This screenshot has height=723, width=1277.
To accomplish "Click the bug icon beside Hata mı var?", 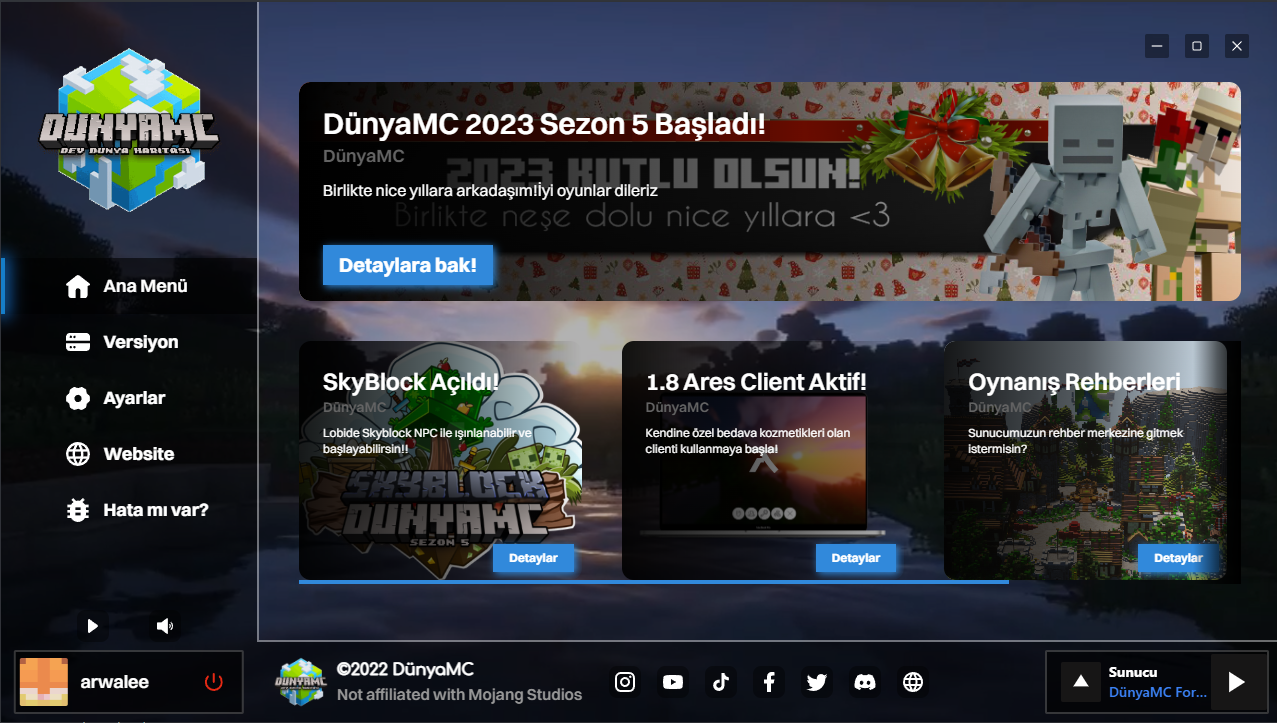I will coord(78,510).
